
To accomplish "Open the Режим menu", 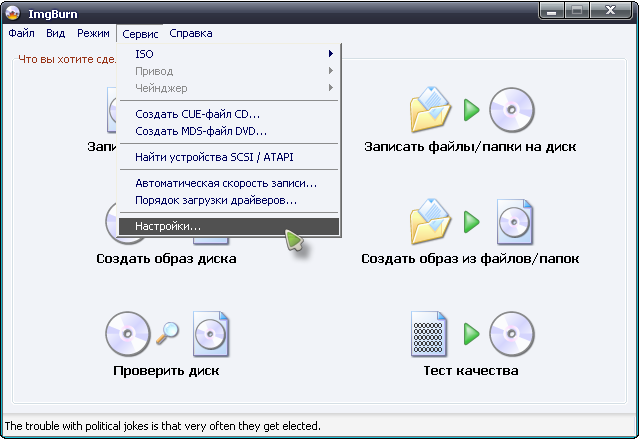I will 93,33.
